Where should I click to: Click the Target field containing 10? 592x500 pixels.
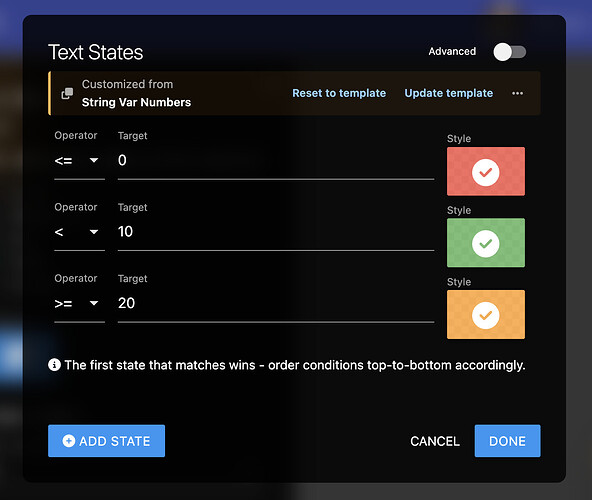tap(276, 232)
